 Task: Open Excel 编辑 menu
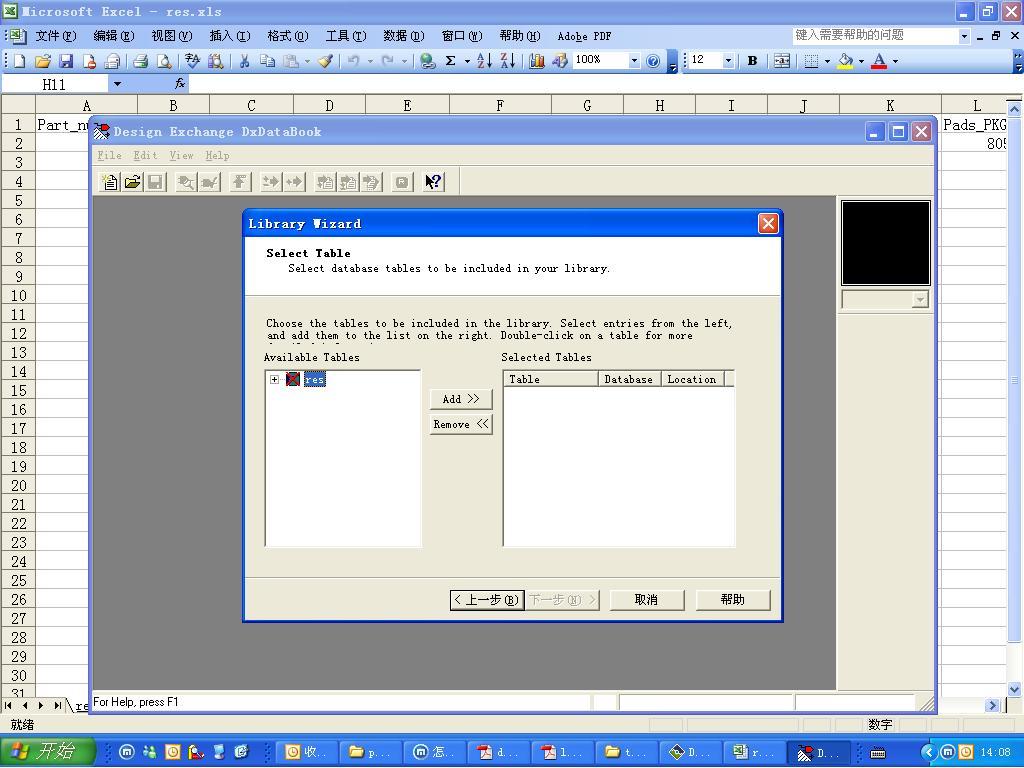(114, 36)
